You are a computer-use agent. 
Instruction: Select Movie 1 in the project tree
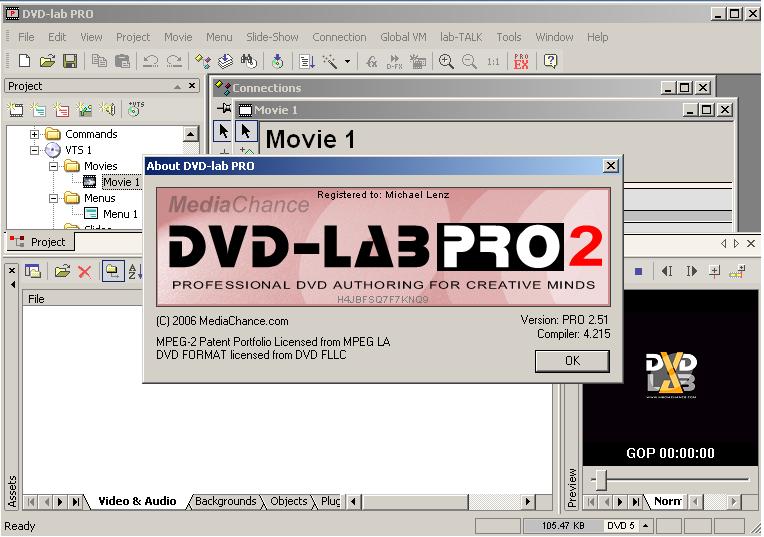tap(121, 182)
